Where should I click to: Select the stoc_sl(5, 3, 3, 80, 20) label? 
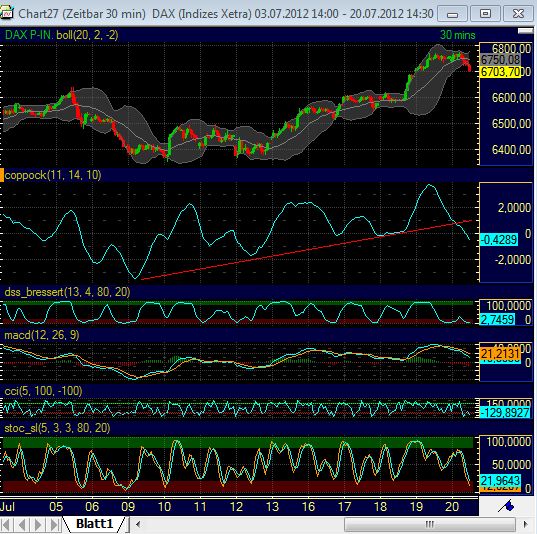[57, 428]
